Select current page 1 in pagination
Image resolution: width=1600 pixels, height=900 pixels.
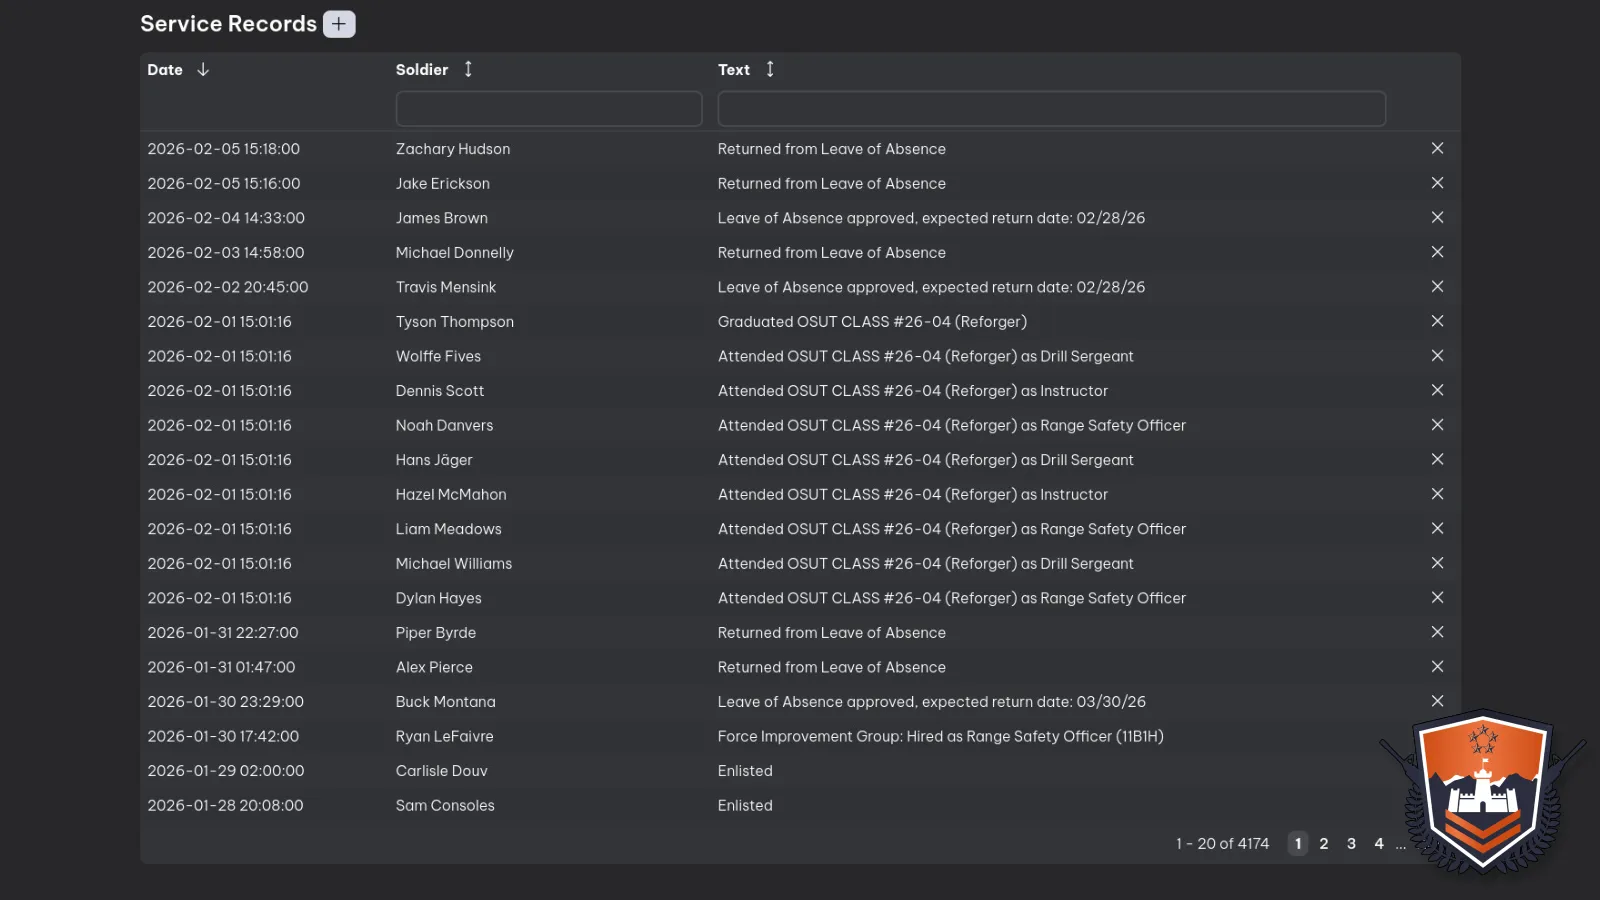1298,844
